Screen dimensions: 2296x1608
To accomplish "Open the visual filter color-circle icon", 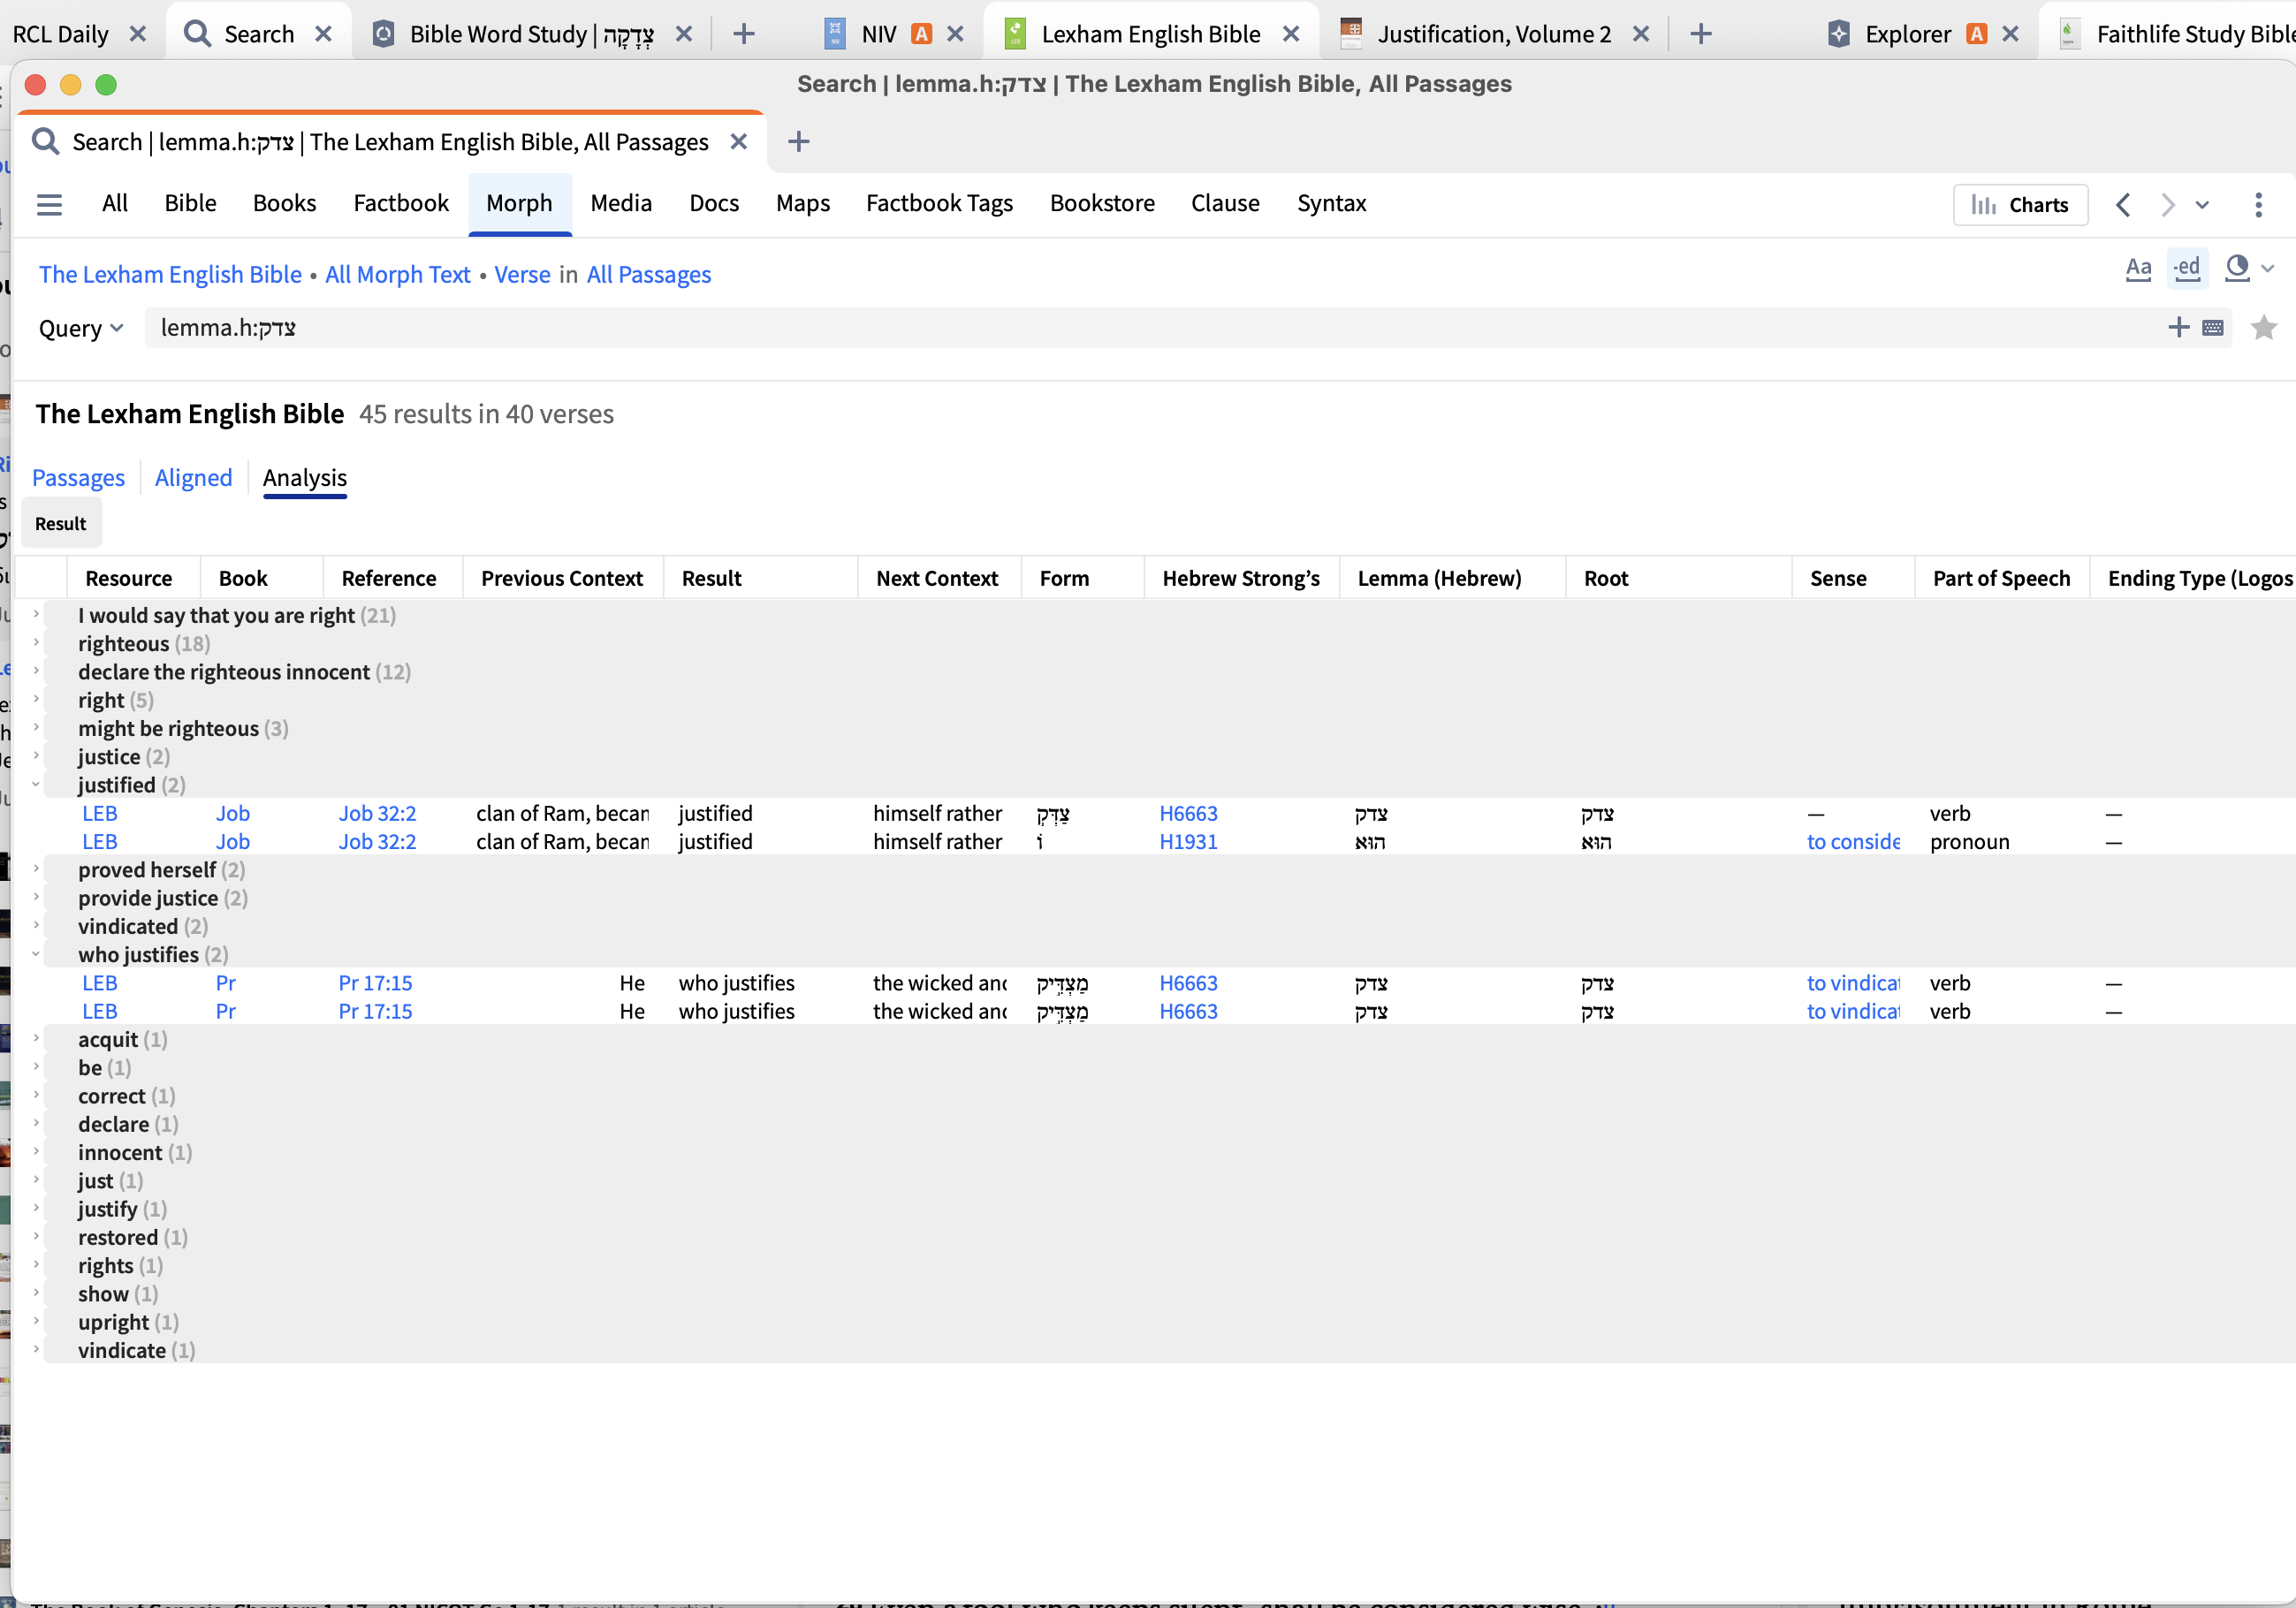I will tap(2237, 268).
